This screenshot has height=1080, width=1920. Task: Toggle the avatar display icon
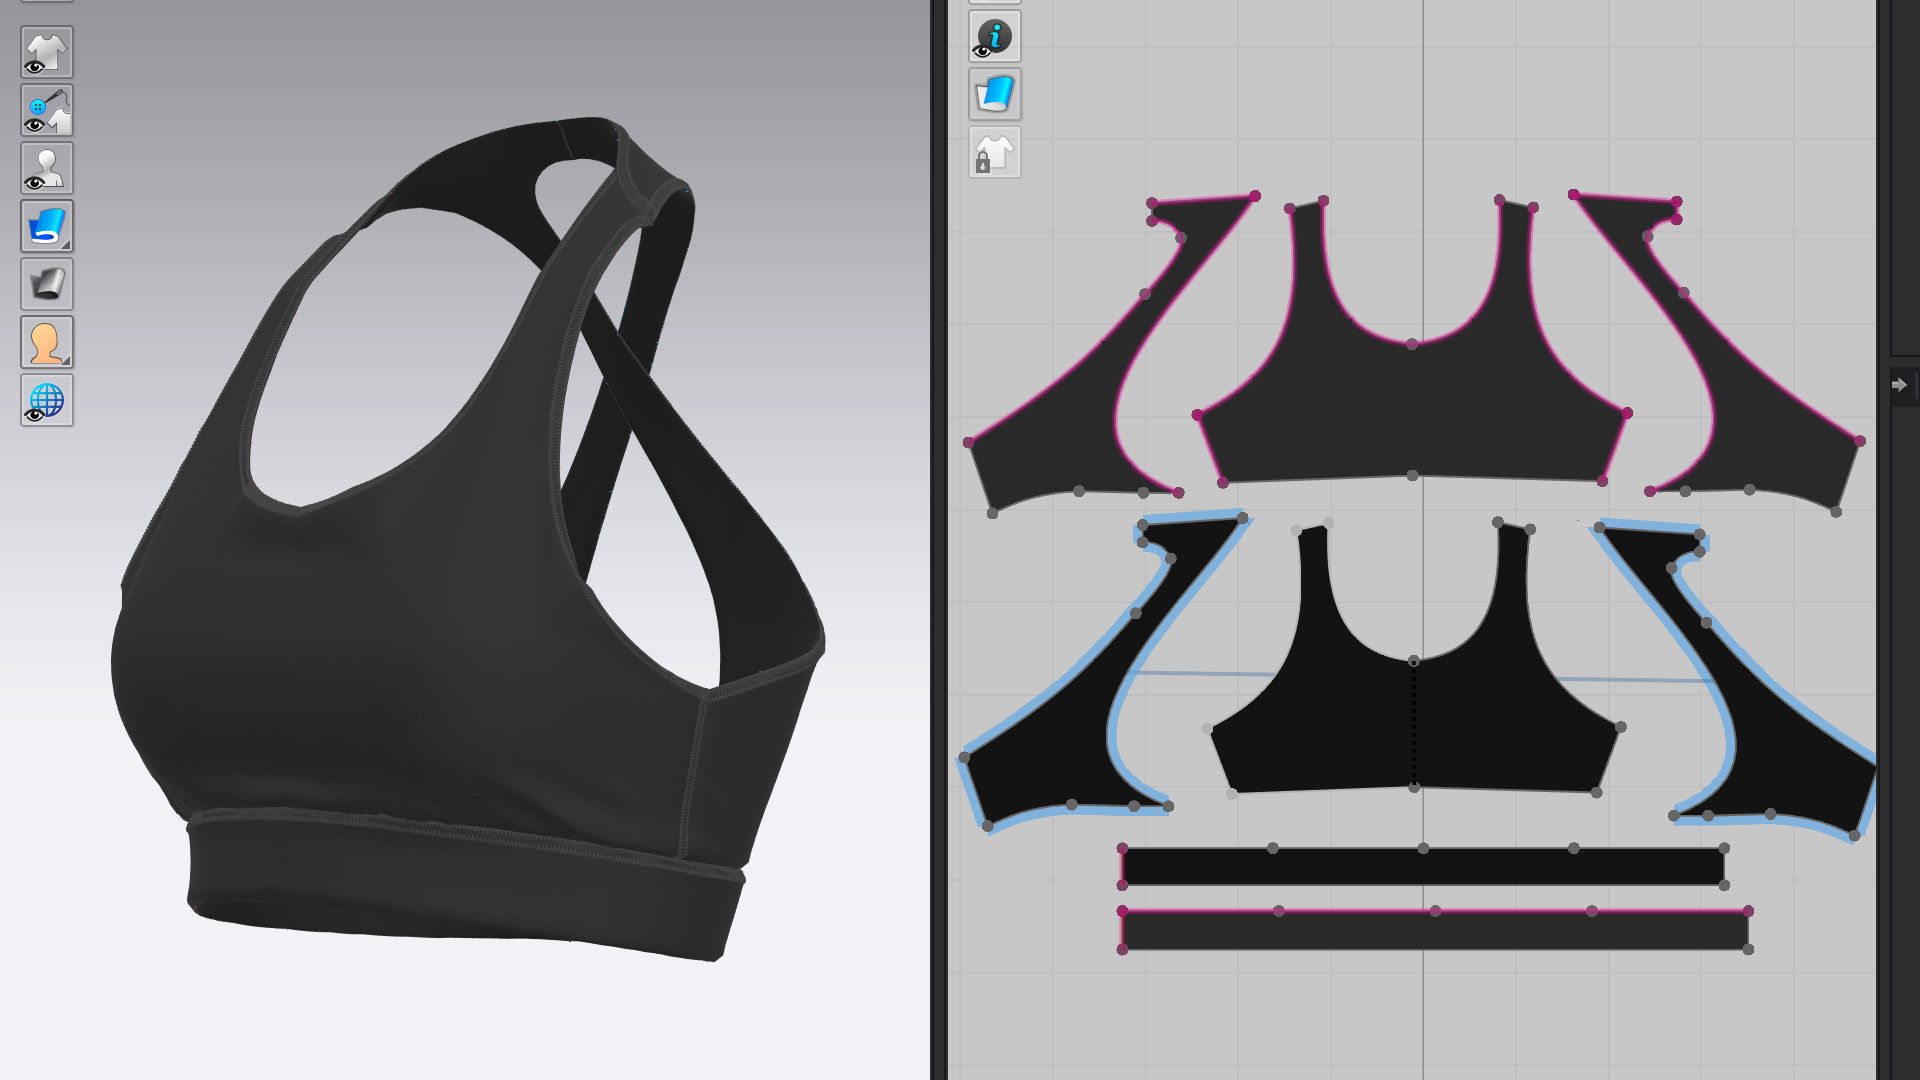pos(47,168)
